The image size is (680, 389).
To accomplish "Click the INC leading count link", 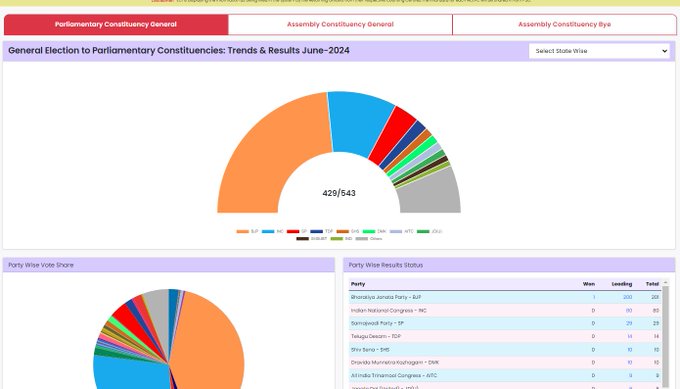I will pos(629,311).
